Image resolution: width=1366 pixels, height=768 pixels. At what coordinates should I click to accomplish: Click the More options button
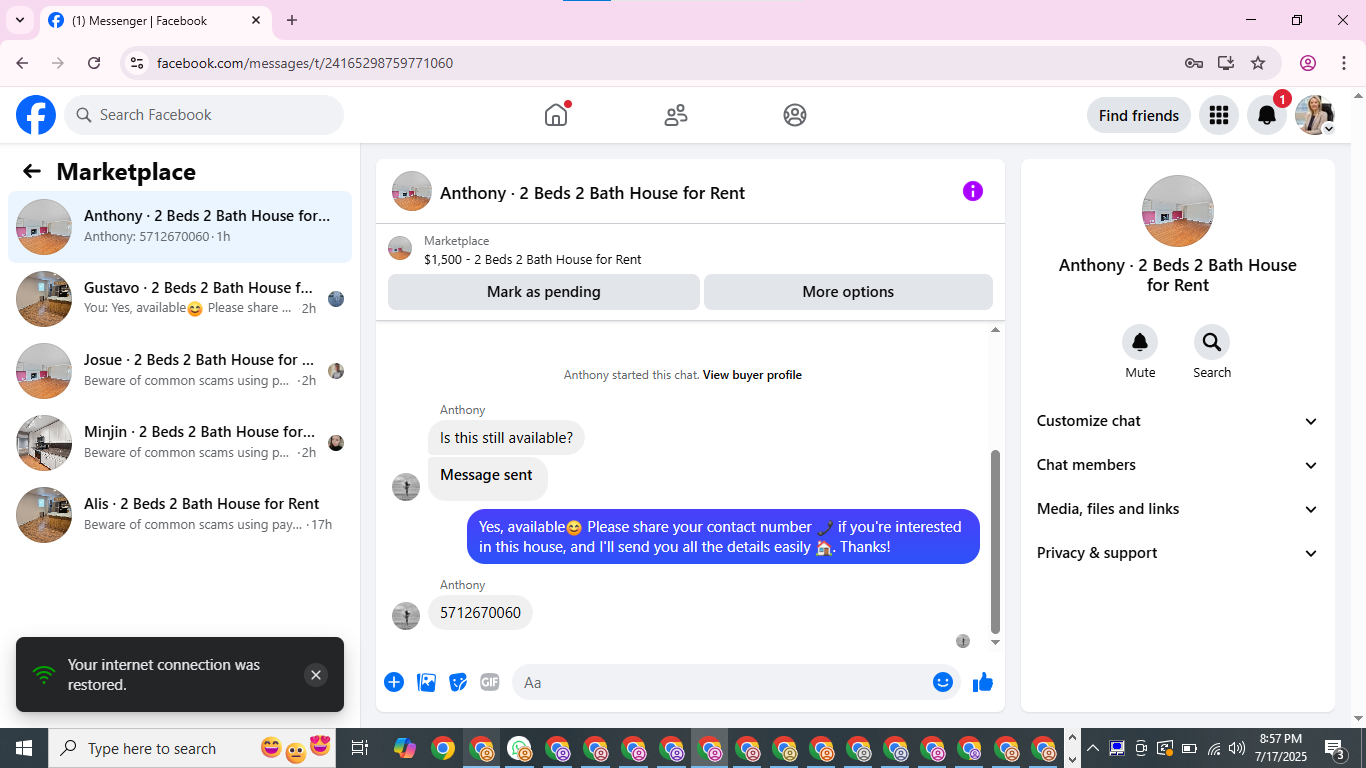click(848, 292)
